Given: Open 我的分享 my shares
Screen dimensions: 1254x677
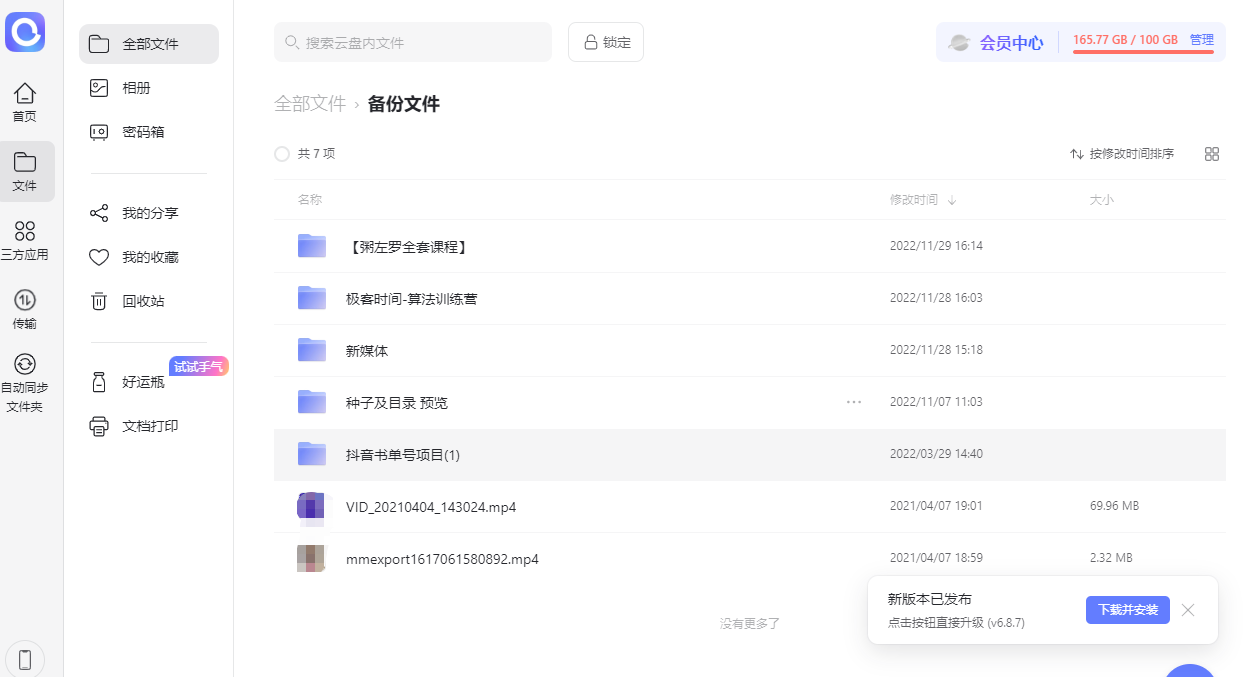Looking at the screenshot, I should coord(149,214).
